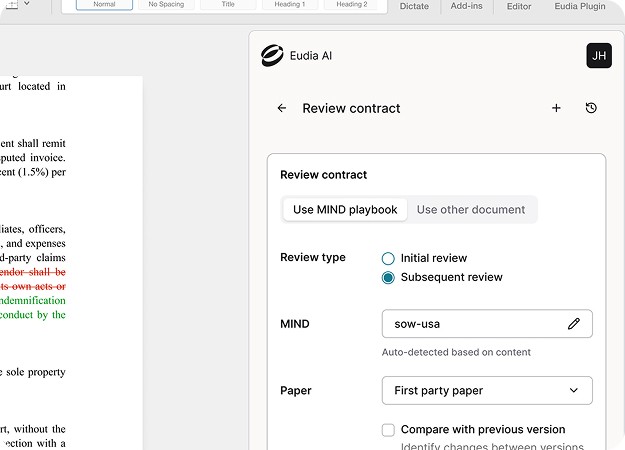Click the 'Auto-detected based on content' text
The image size is (625, 450).
(456, 352)
